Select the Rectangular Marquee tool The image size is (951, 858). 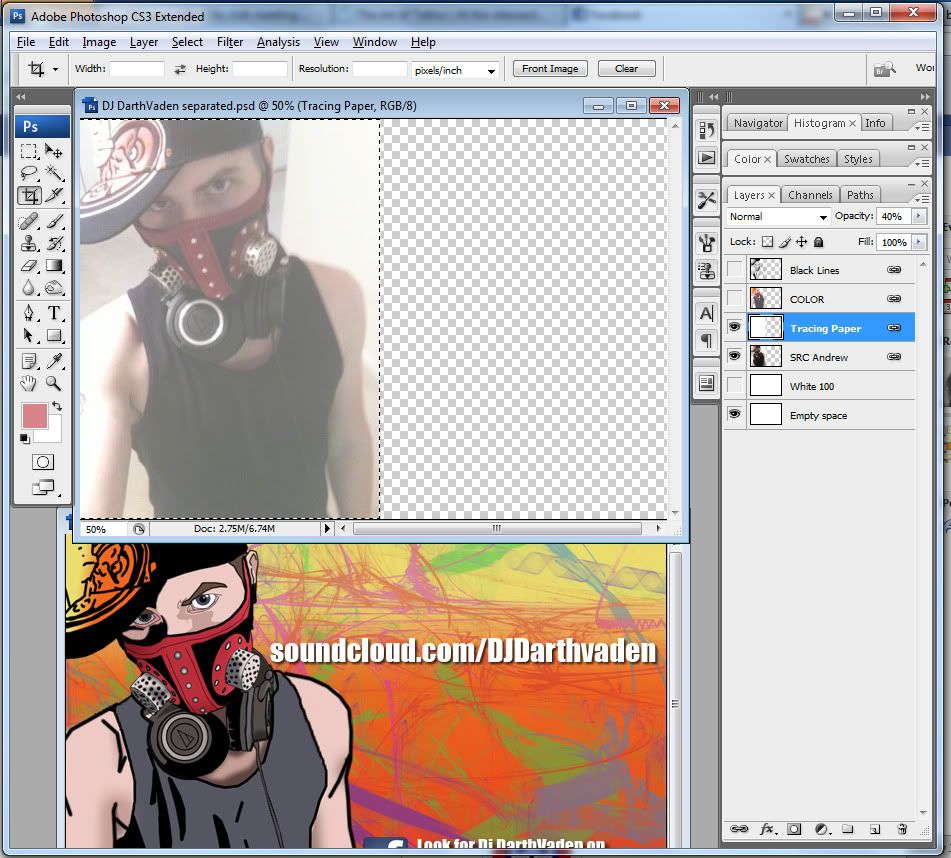[x=29, y=151]
